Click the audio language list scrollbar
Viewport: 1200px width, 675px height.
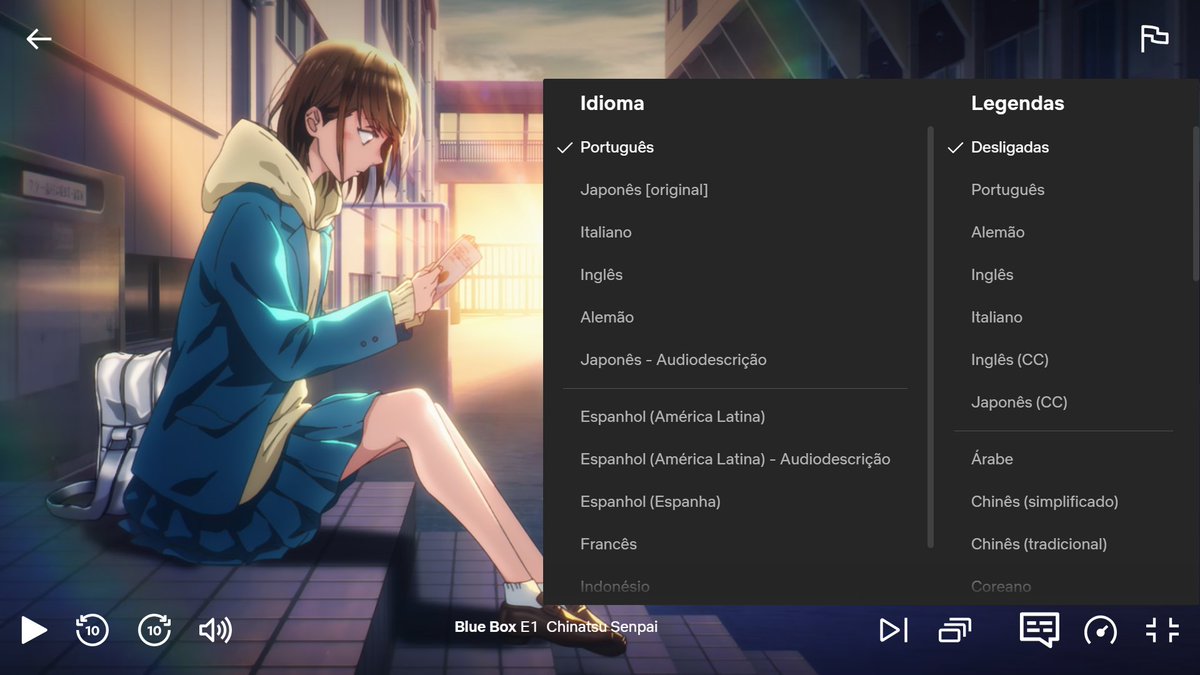coord(931,337)
